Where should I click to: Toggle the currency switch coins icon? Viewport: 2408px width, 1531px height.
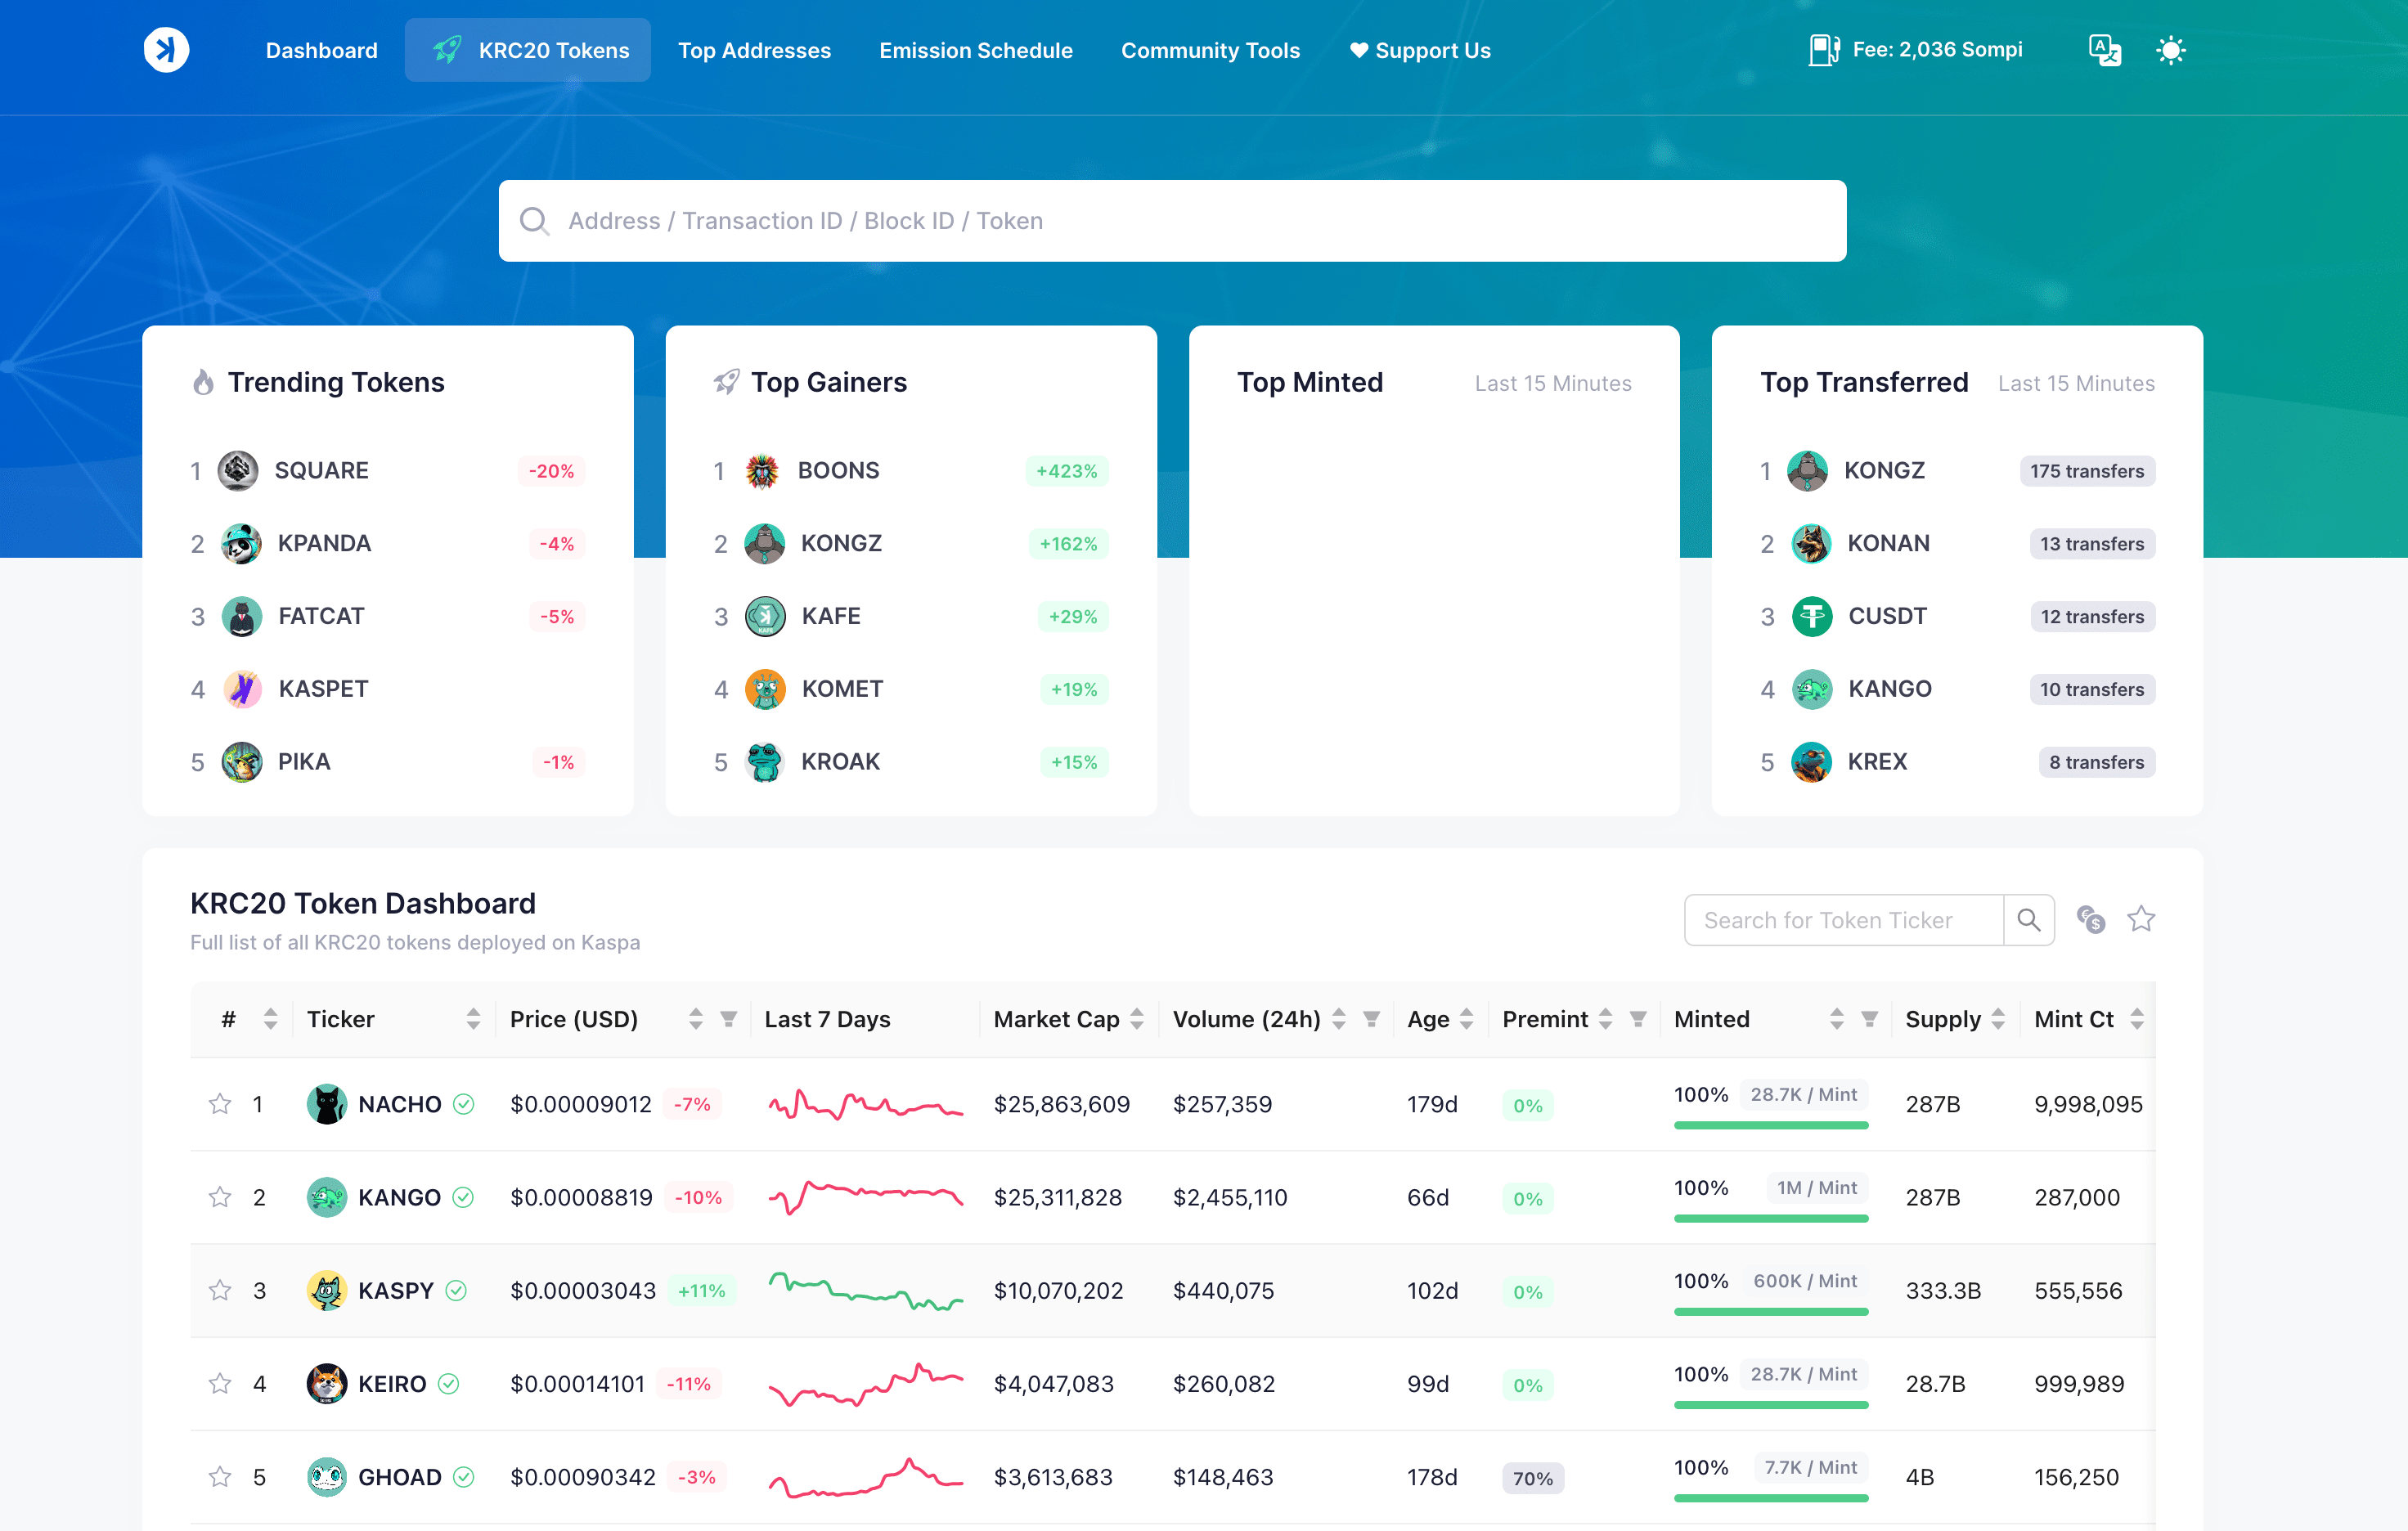[x=2090, y=919]
